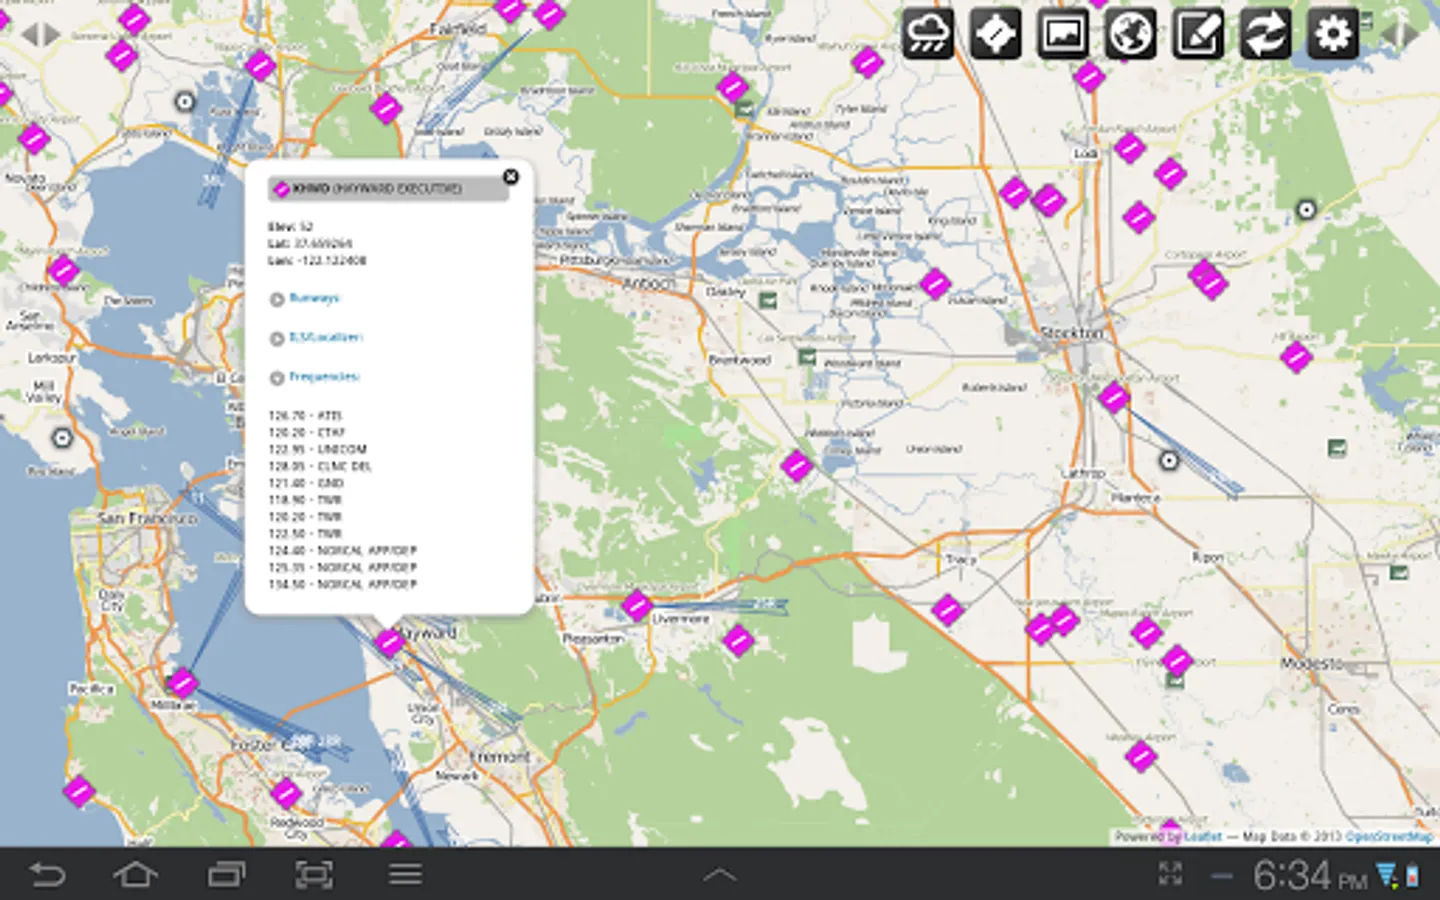Tap the Android back button

pyautogui.click(x=46, y=875)
